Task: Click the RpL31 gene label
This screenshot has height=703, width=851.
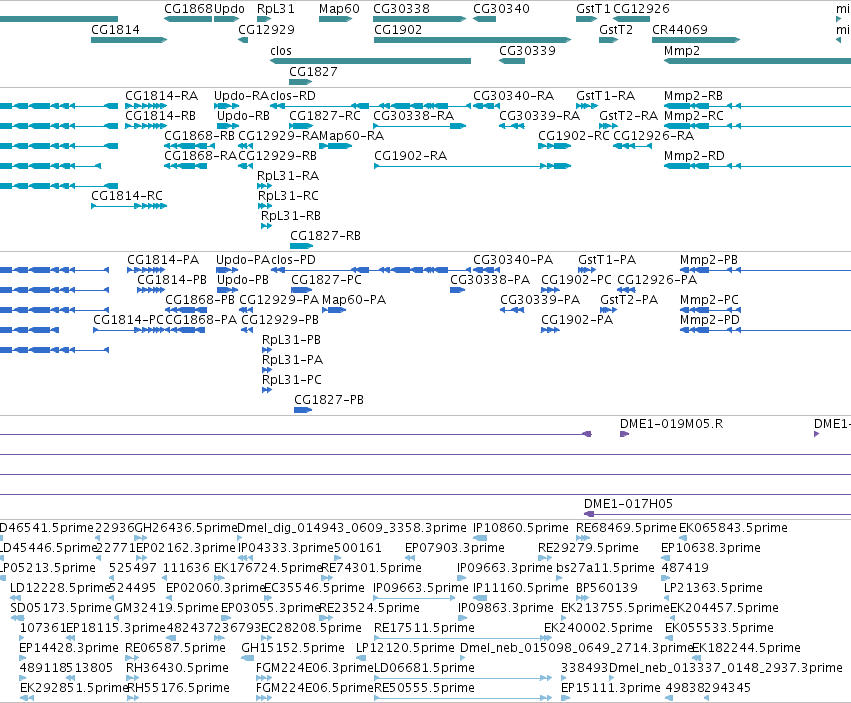Action: click(x=276, y=9)
